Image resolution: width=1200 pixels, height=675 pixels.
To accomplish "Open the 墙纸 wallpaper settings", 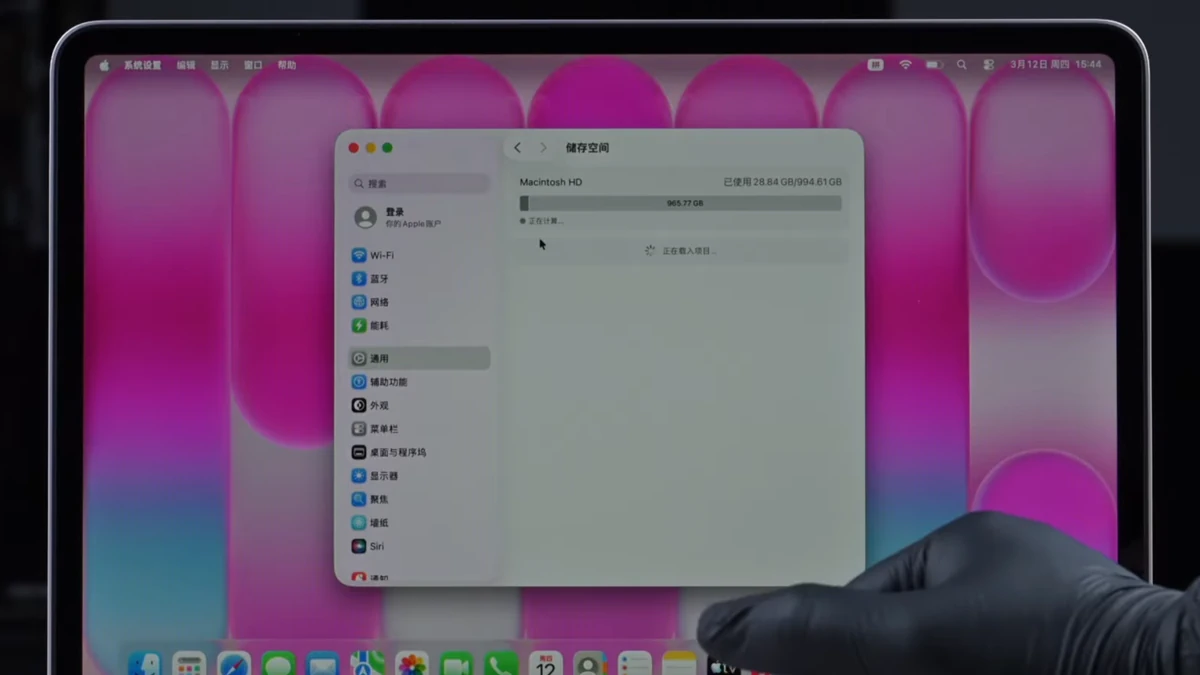I will (419, 523).
